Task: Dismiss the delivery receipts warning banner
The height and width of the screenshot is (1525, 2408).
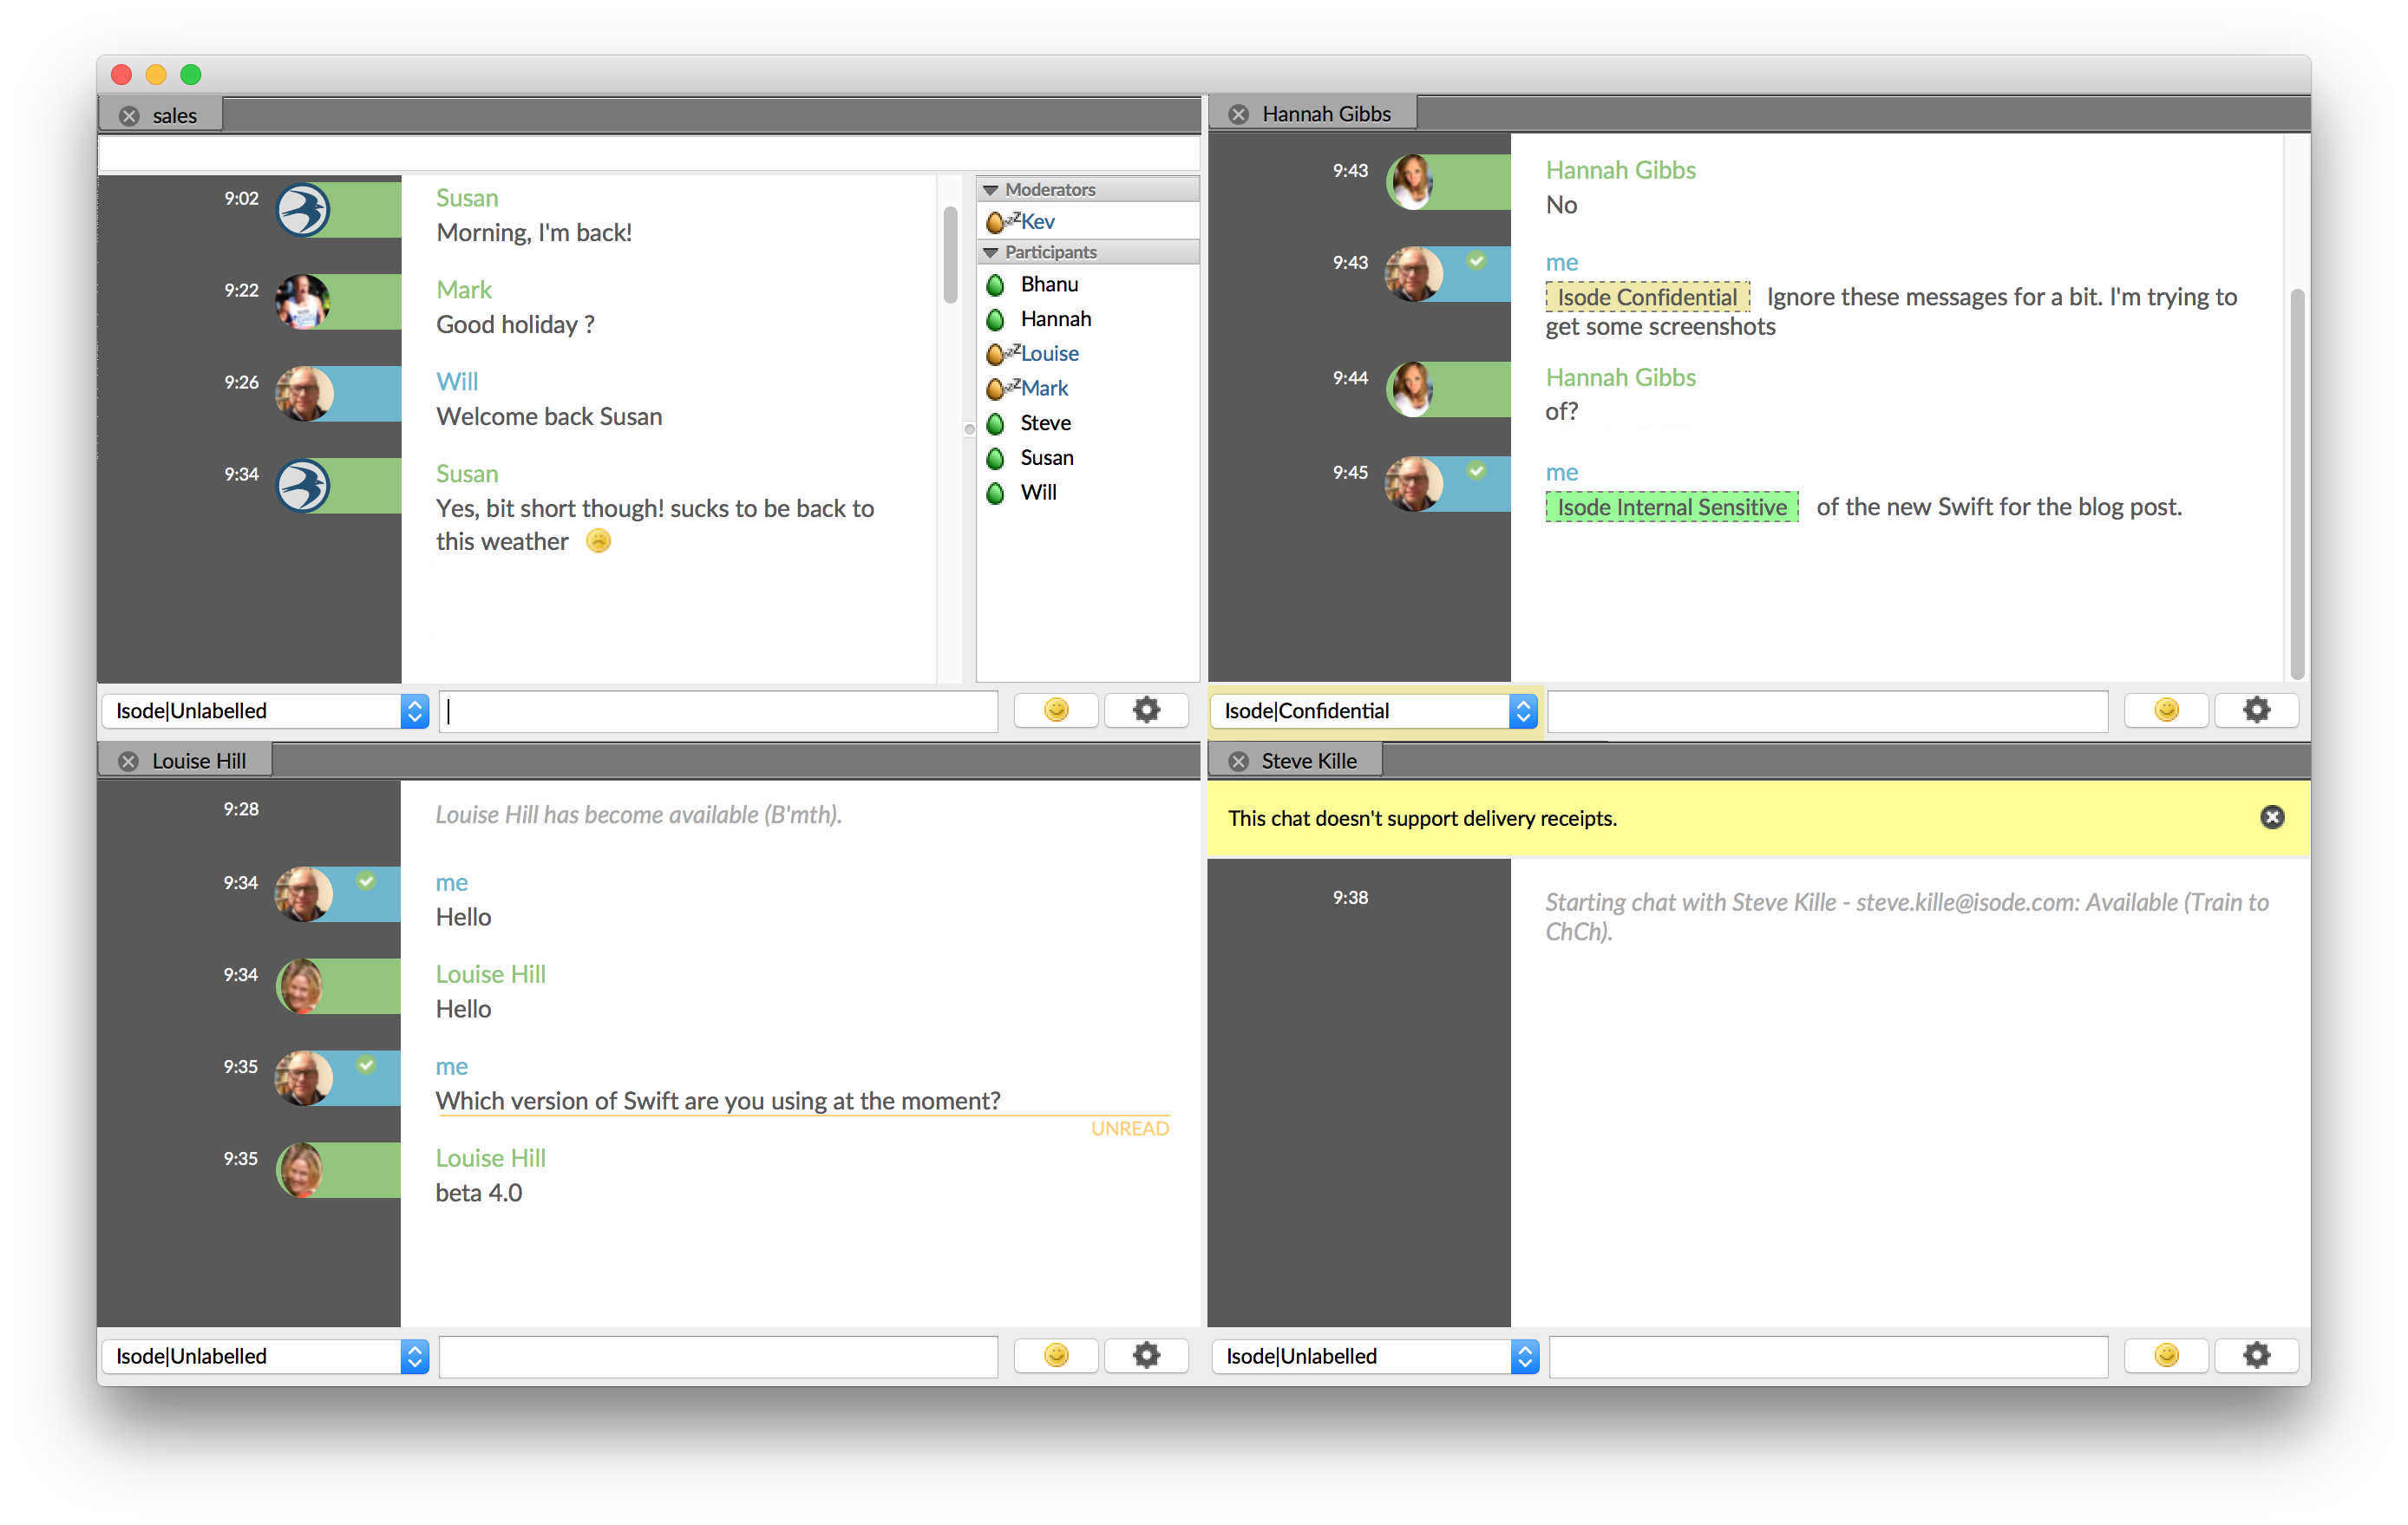Action: (x=2272, y=817)
